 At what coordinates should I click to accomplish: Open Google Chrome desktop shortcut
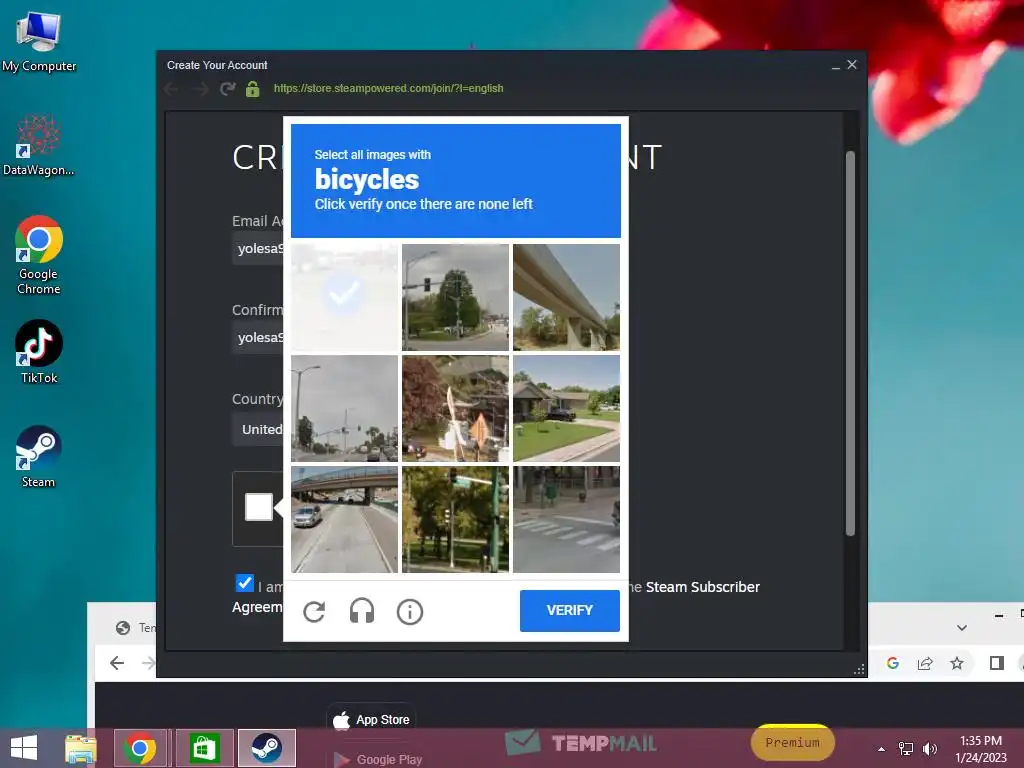coord(39,255)
